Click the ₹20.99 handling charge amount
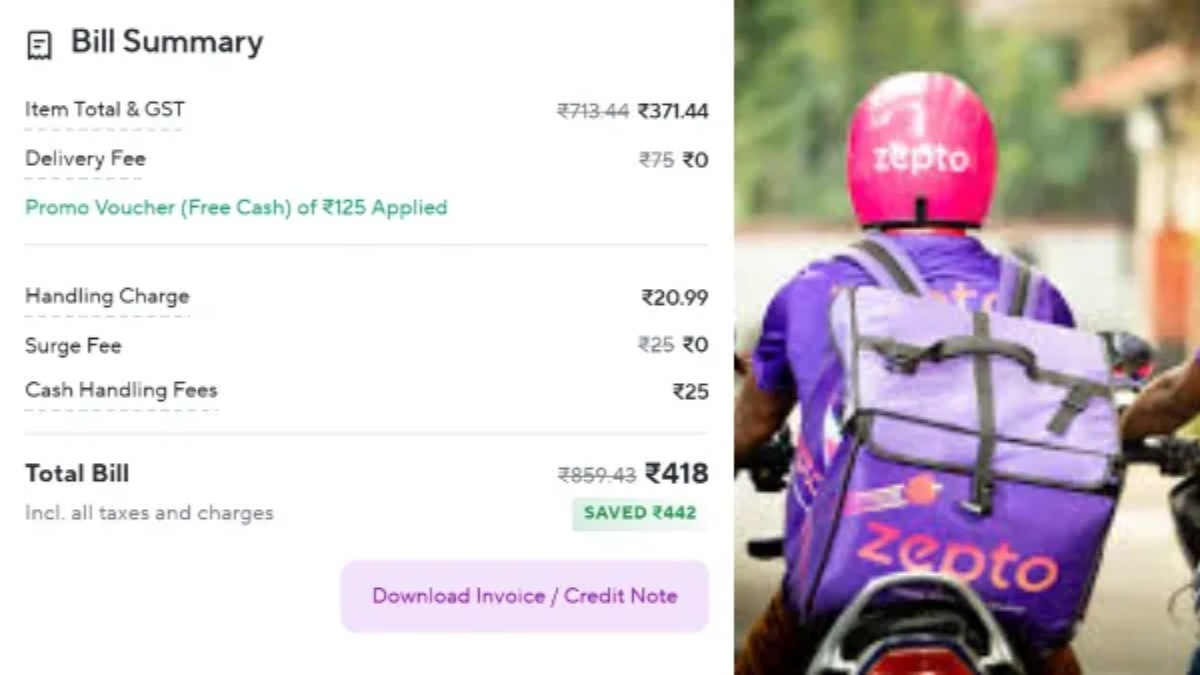 point(675,297)
